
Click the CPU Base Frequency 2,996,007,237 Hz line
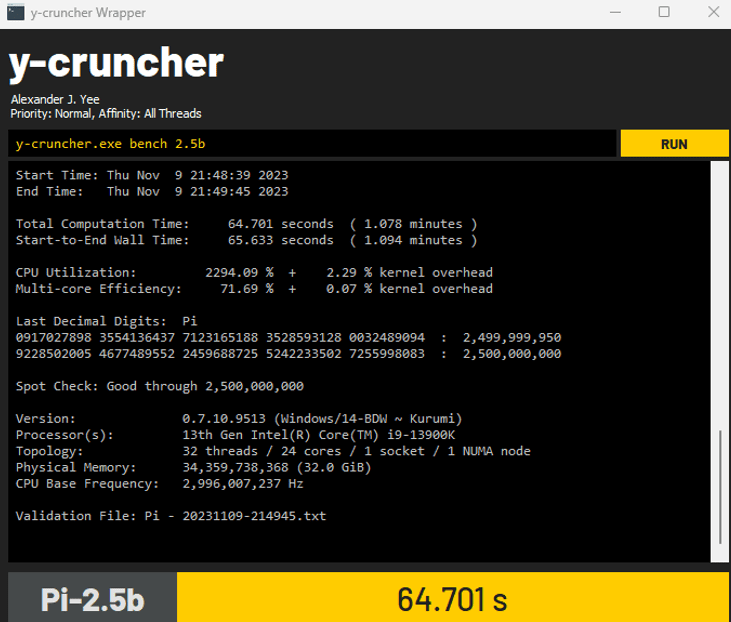(159, 484)
